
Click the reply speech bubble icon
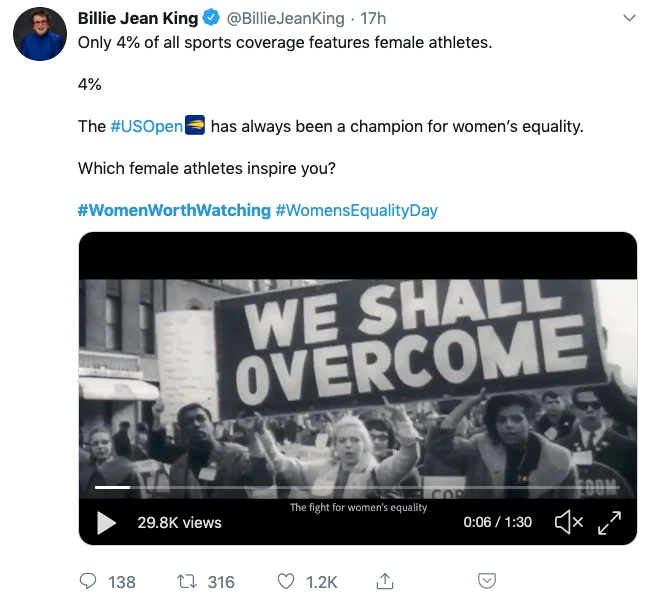click(88, 581)
